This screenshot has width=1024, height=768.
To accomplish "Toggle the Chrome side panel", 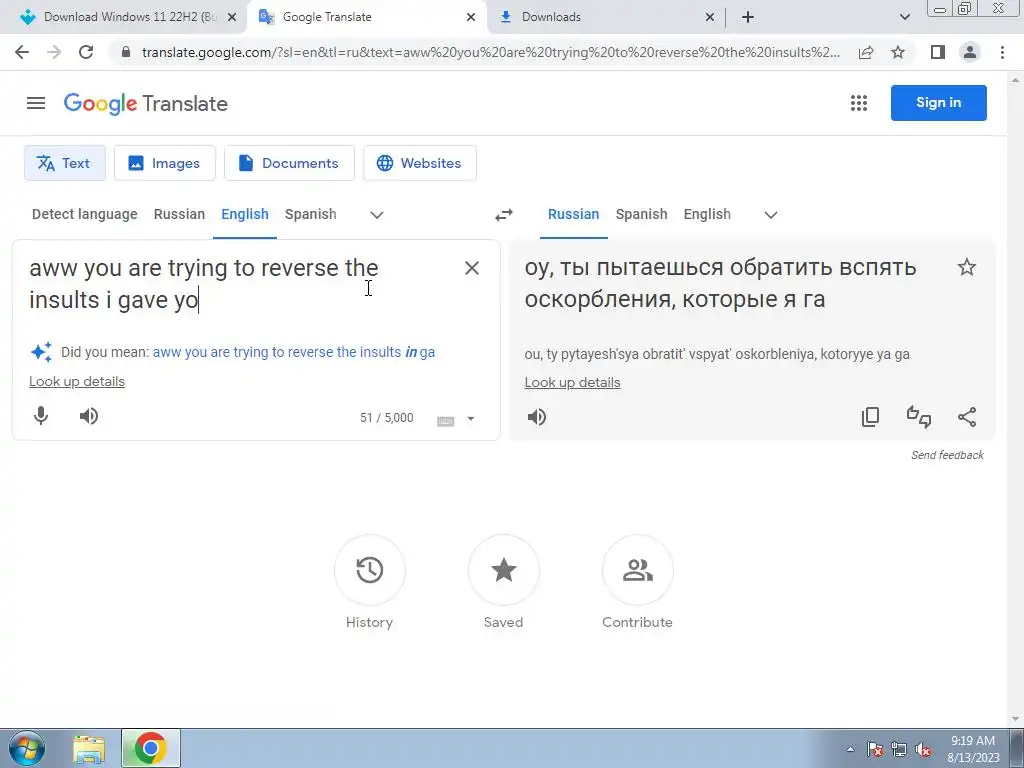I will click(938, 52).
